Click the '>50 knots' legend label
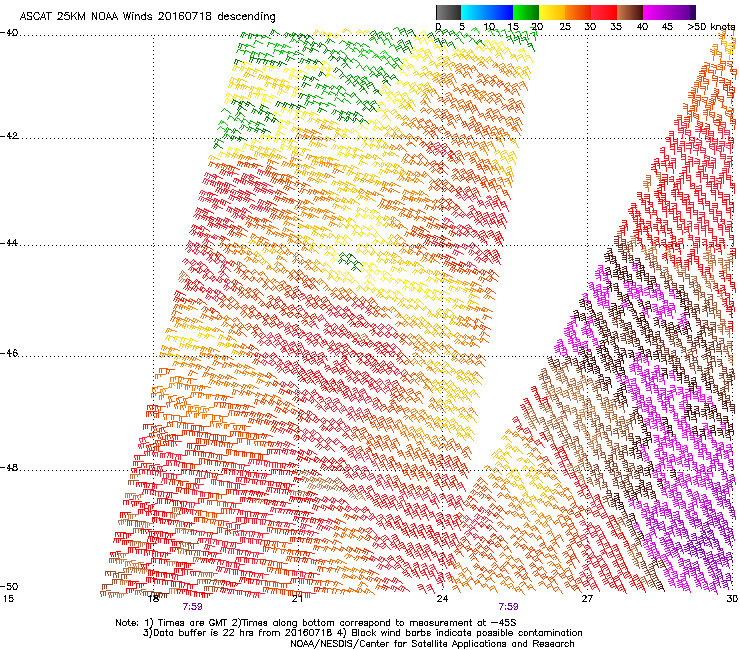The image size is (740, 650). tap(711, 27)
